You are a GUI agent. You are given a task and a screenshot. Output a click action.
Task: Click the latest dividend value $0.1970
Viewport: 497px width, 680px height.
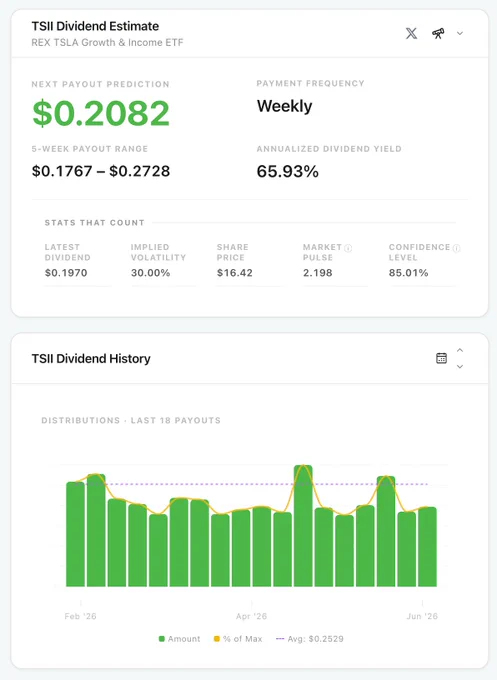(66, 273)
